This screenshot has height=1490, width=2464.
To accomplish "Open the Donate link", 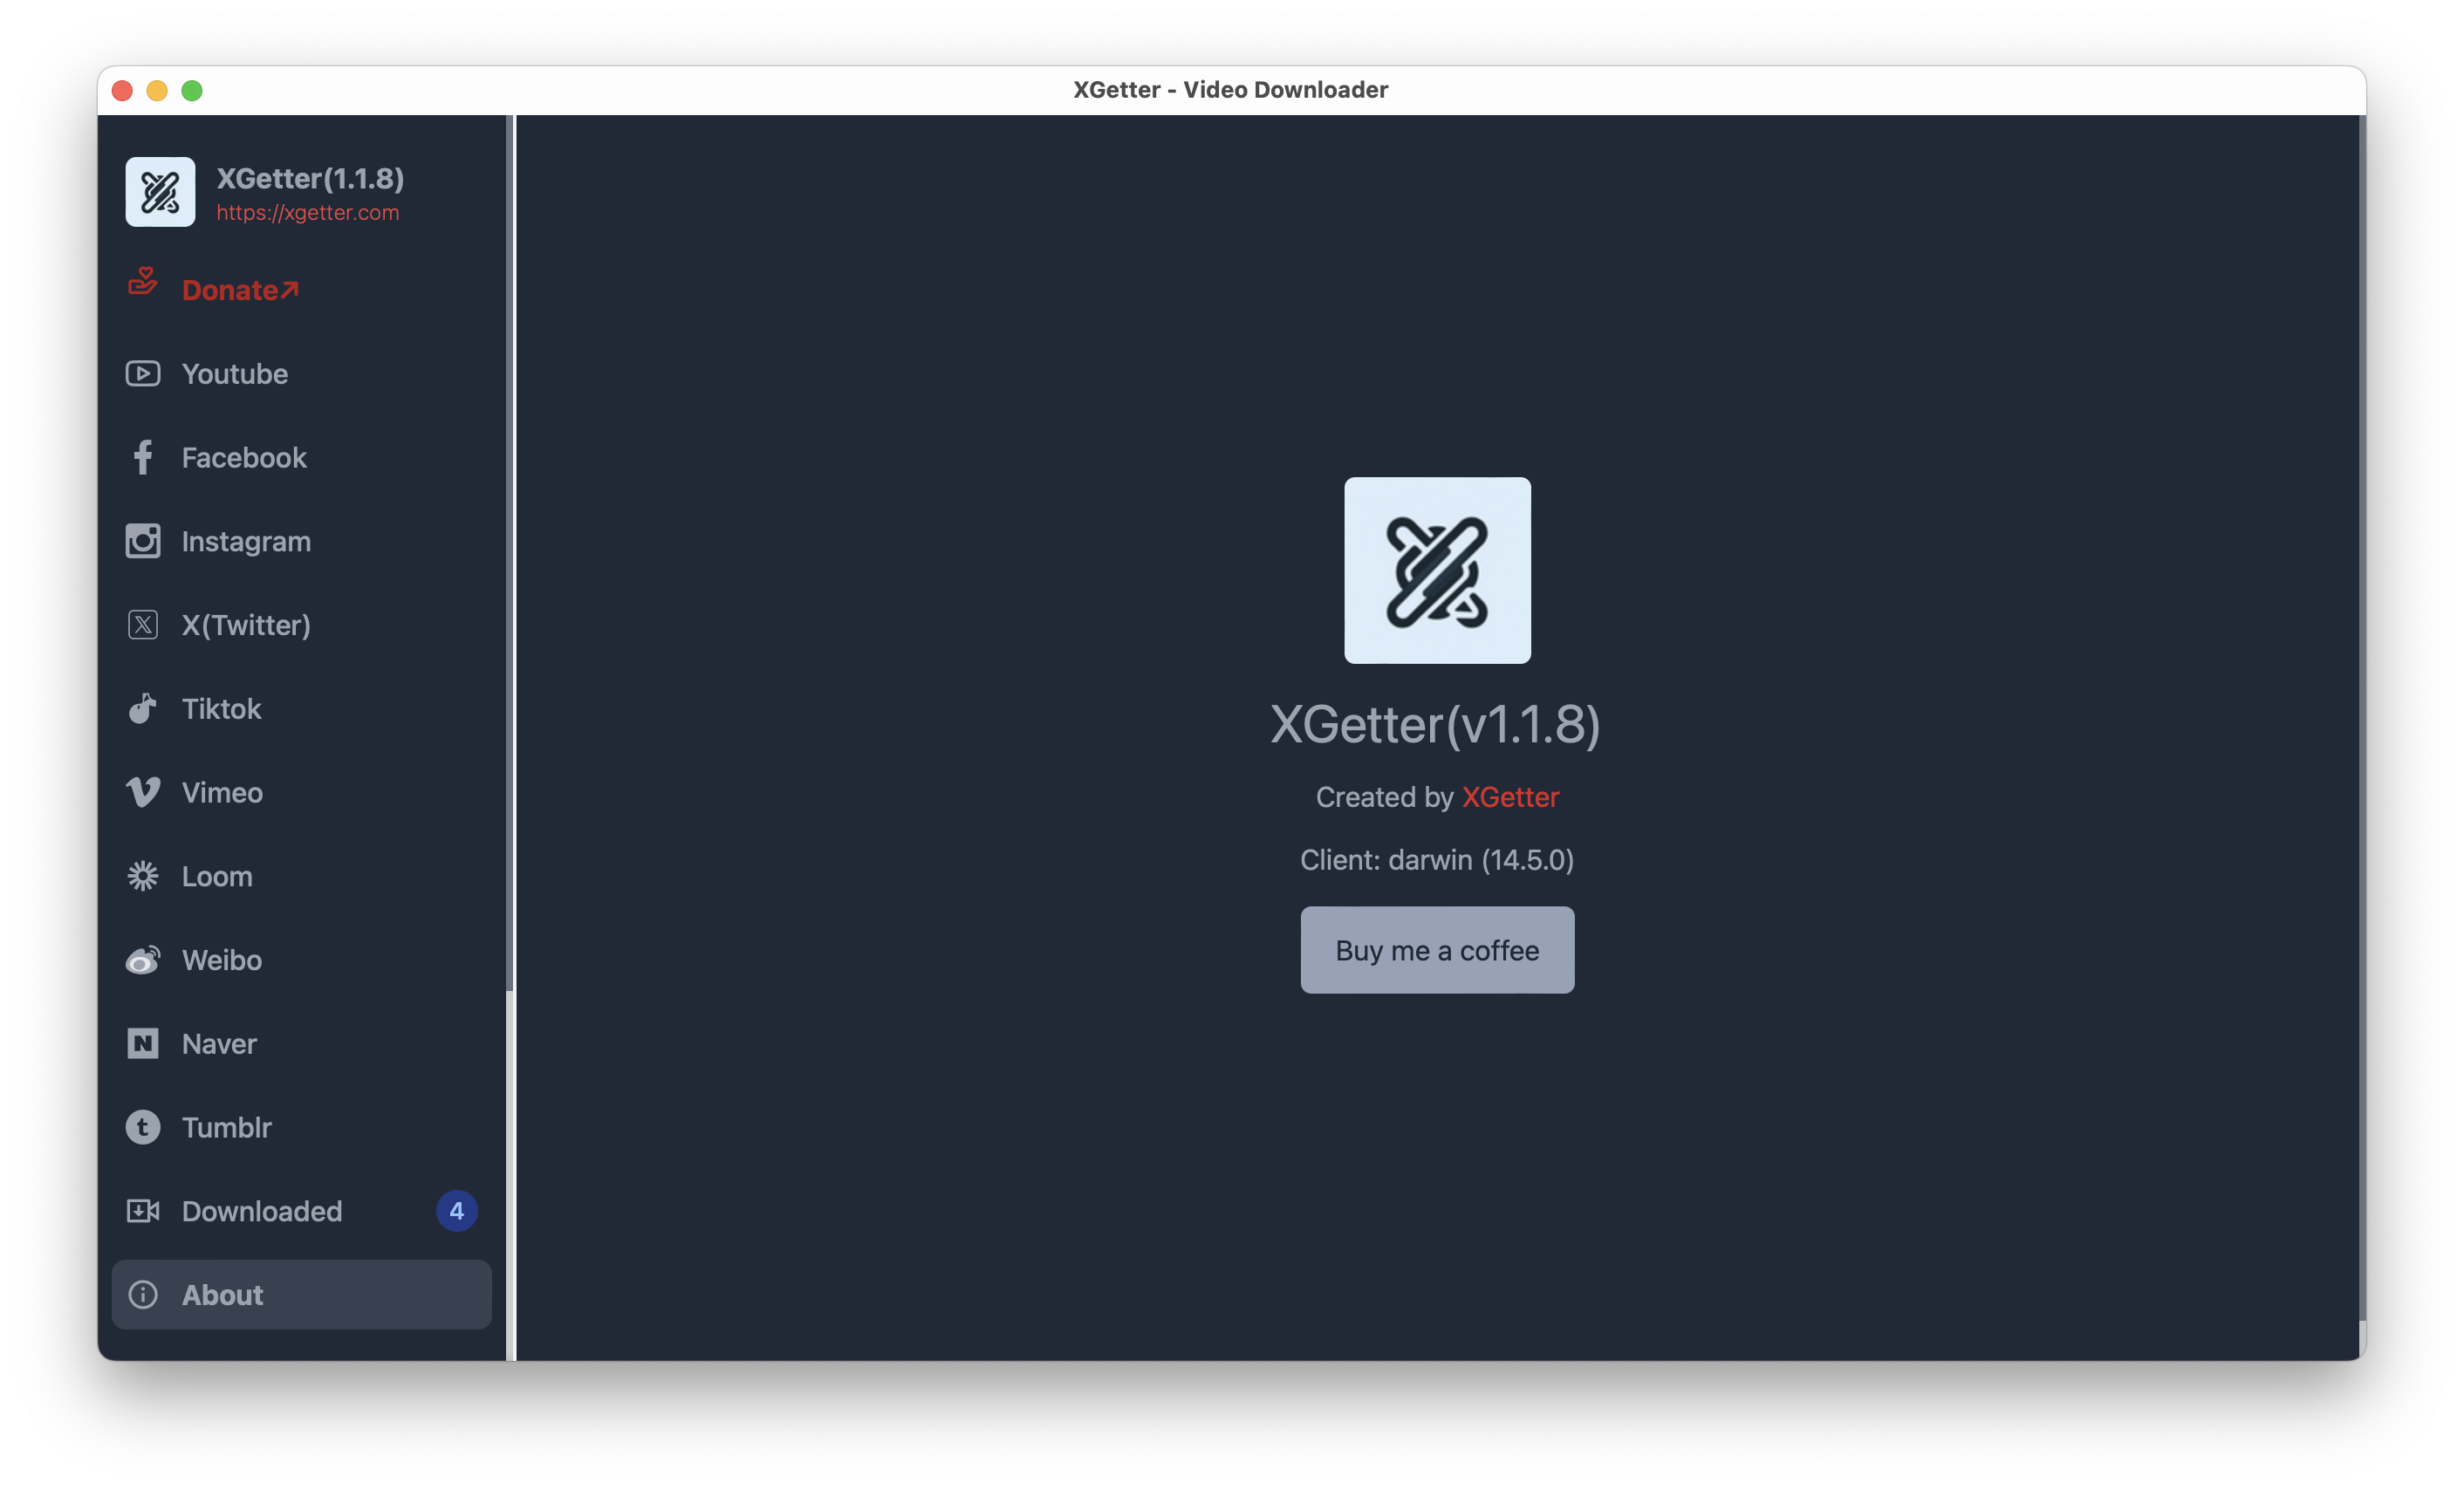I will 240,290.
